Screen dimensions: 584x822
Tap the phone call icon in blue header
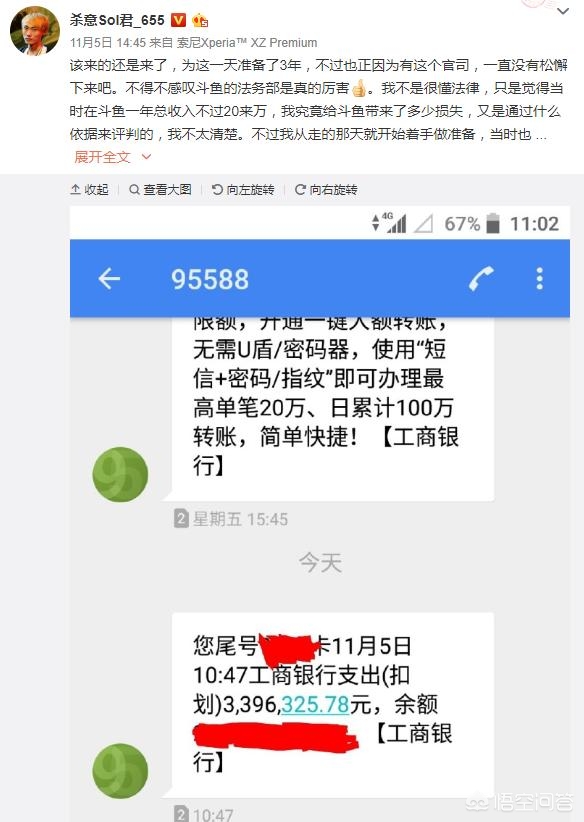pos(481,278)
